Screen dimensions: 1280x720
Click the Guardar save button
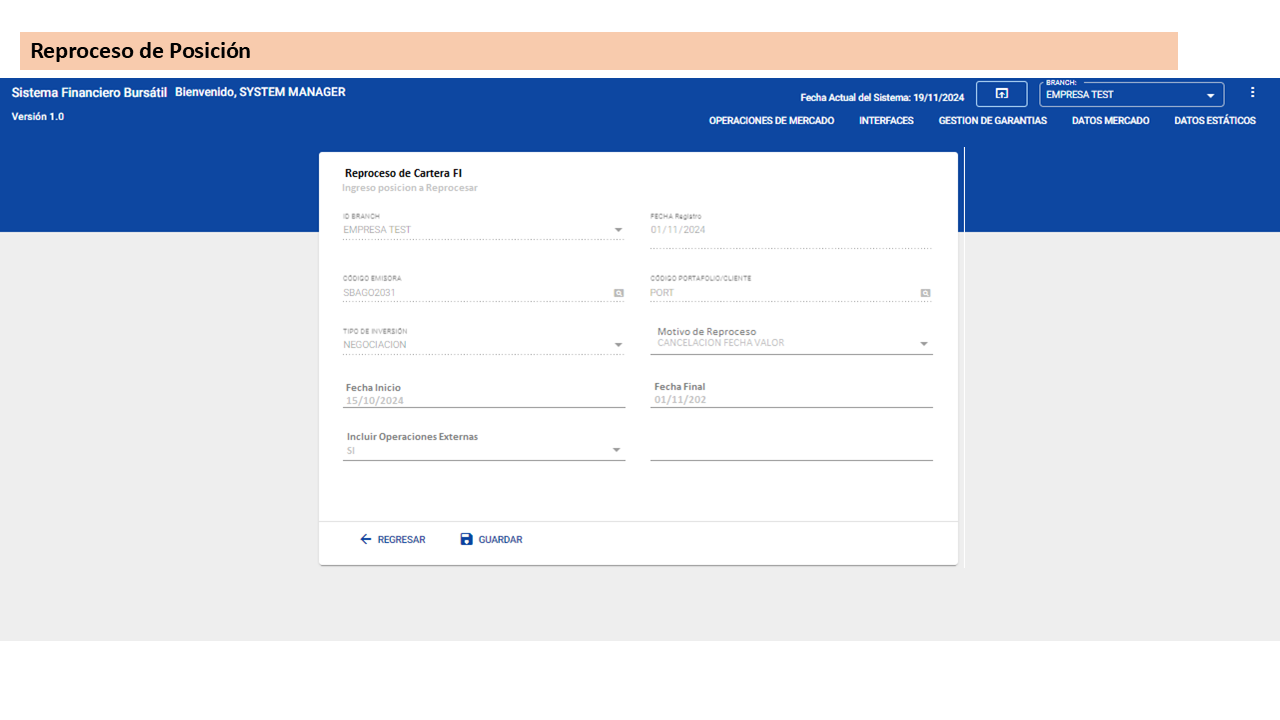tap(491, 540)
